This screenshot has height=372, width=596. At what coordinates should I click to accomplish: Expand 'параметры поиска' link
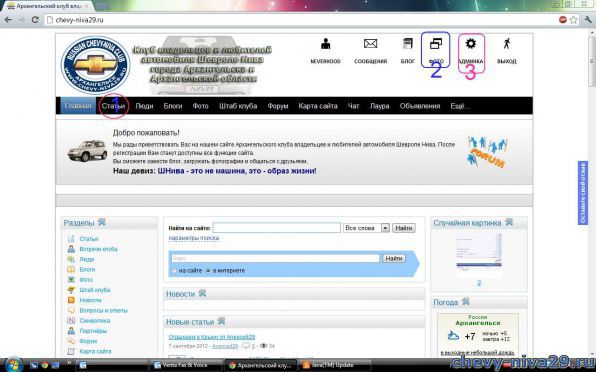pos(194,238)
